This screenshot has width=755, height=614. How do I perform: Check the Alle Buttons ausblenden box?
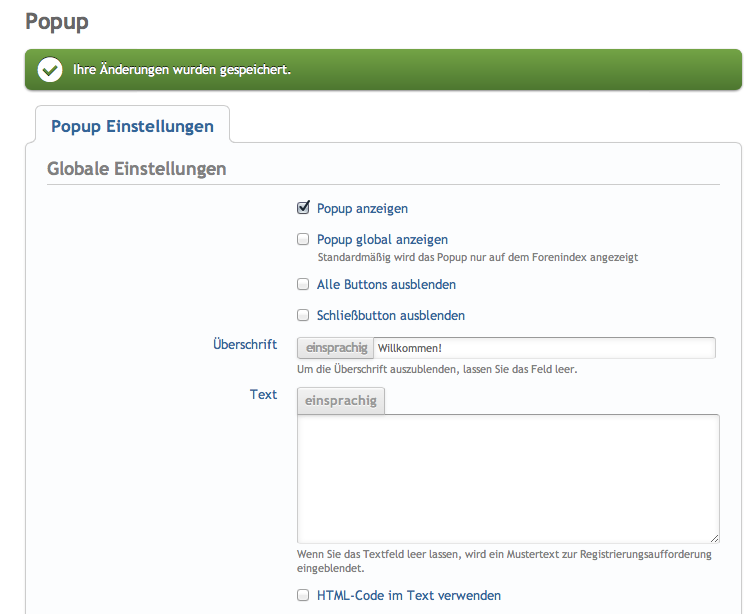click(303, 284)
